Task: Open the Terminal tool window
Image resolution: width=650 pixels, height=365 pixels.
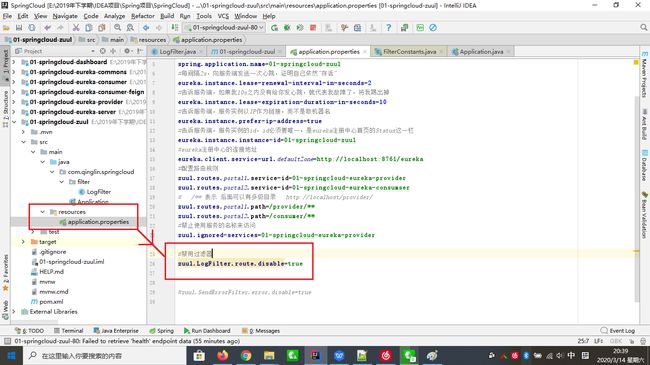Action: point(68,331)
